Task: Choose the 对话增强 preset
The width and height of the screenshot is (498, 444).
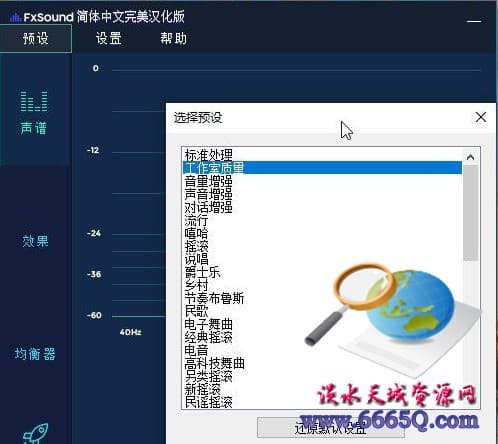Action: (322, 207)
